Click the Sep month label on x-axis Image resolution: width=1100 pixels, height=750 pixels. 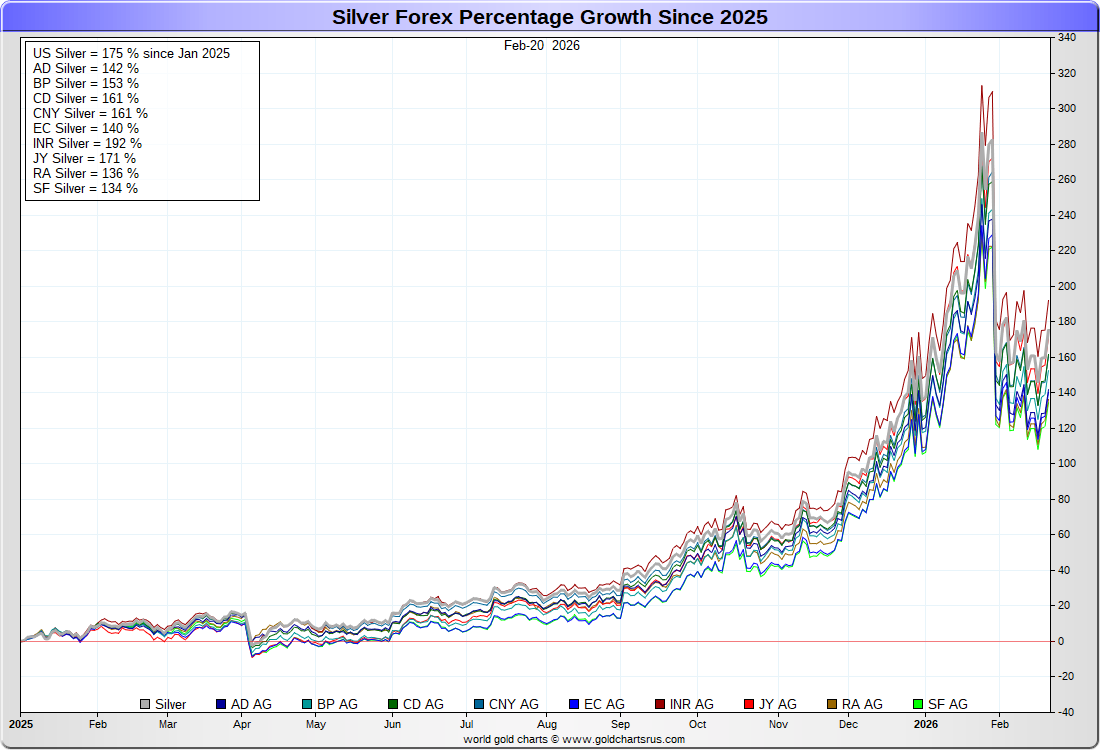[620, 723]
